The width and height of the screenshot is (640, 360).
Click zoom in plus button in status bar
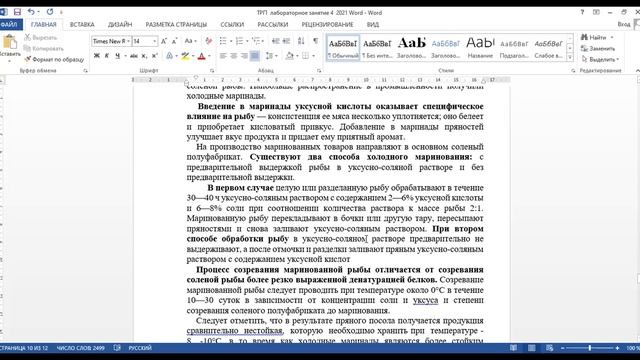[x=617, y=348]
